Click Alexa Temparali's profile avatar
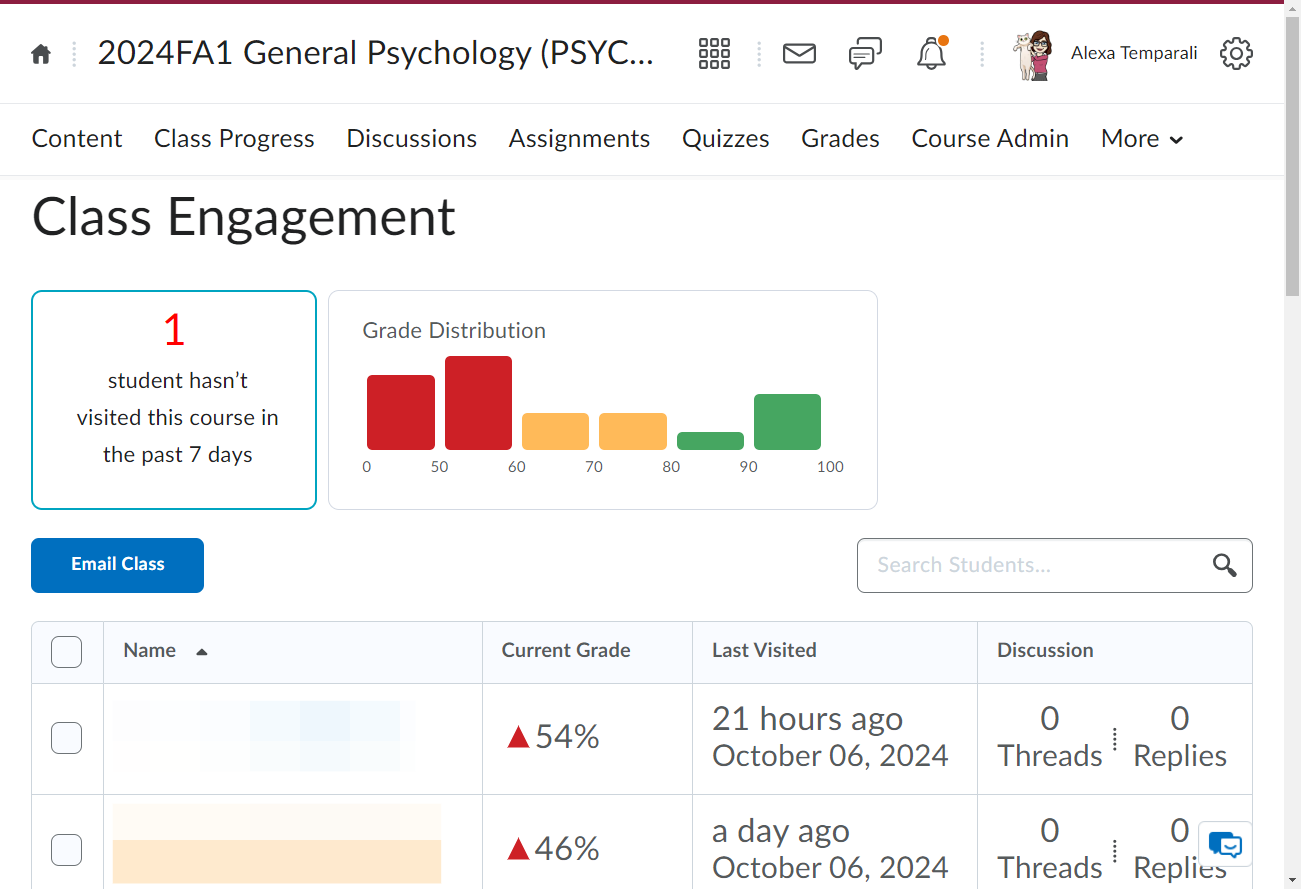 click(1034, 54)
